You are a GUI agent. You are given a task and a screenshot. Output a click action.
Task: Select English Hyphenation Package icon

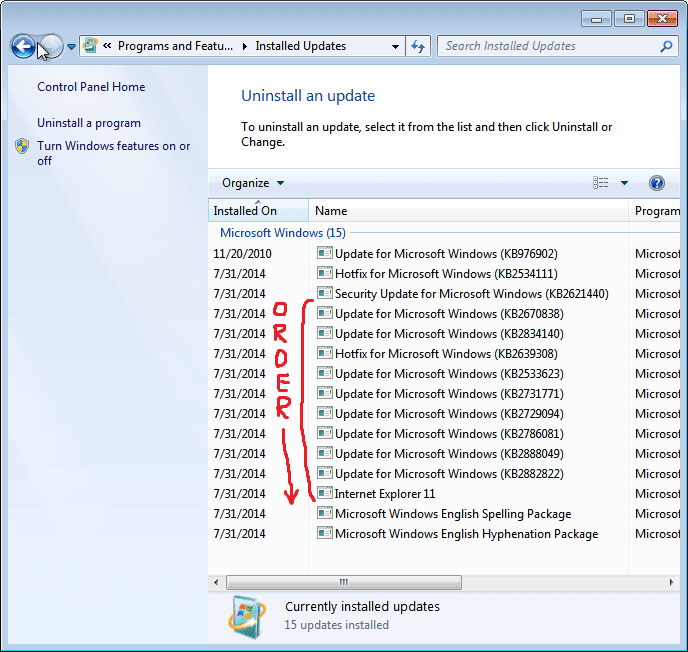[325, 533]
